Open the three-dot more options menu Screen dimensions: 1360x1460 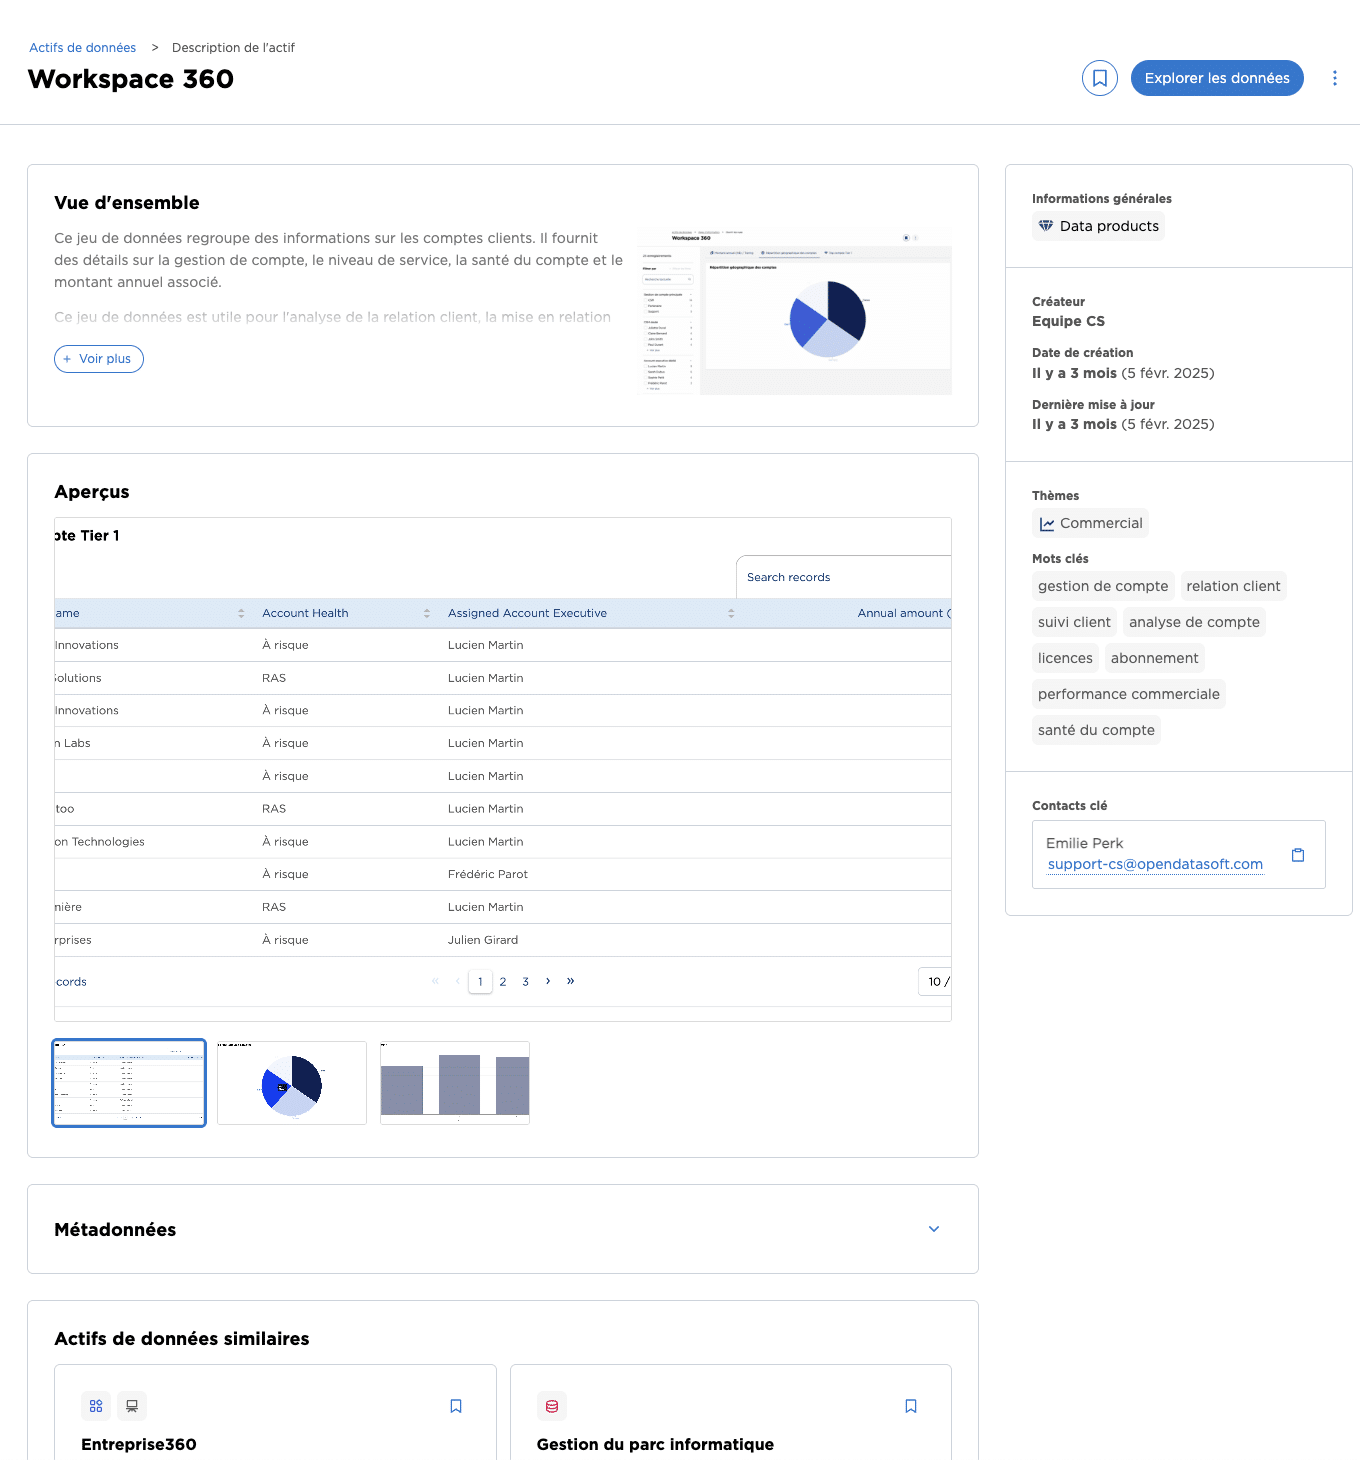(1334, 78)
